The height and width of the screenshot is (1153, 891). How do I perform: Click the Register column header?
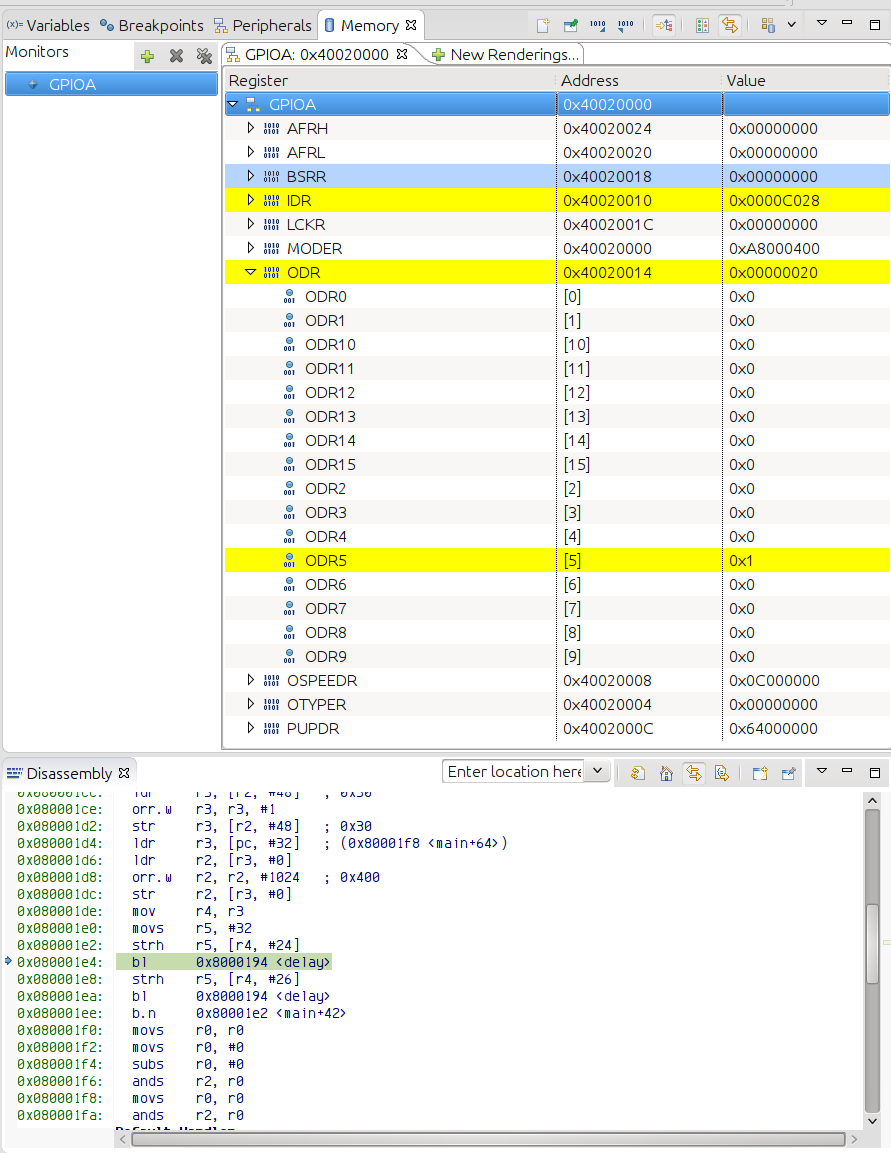[390, 81]
